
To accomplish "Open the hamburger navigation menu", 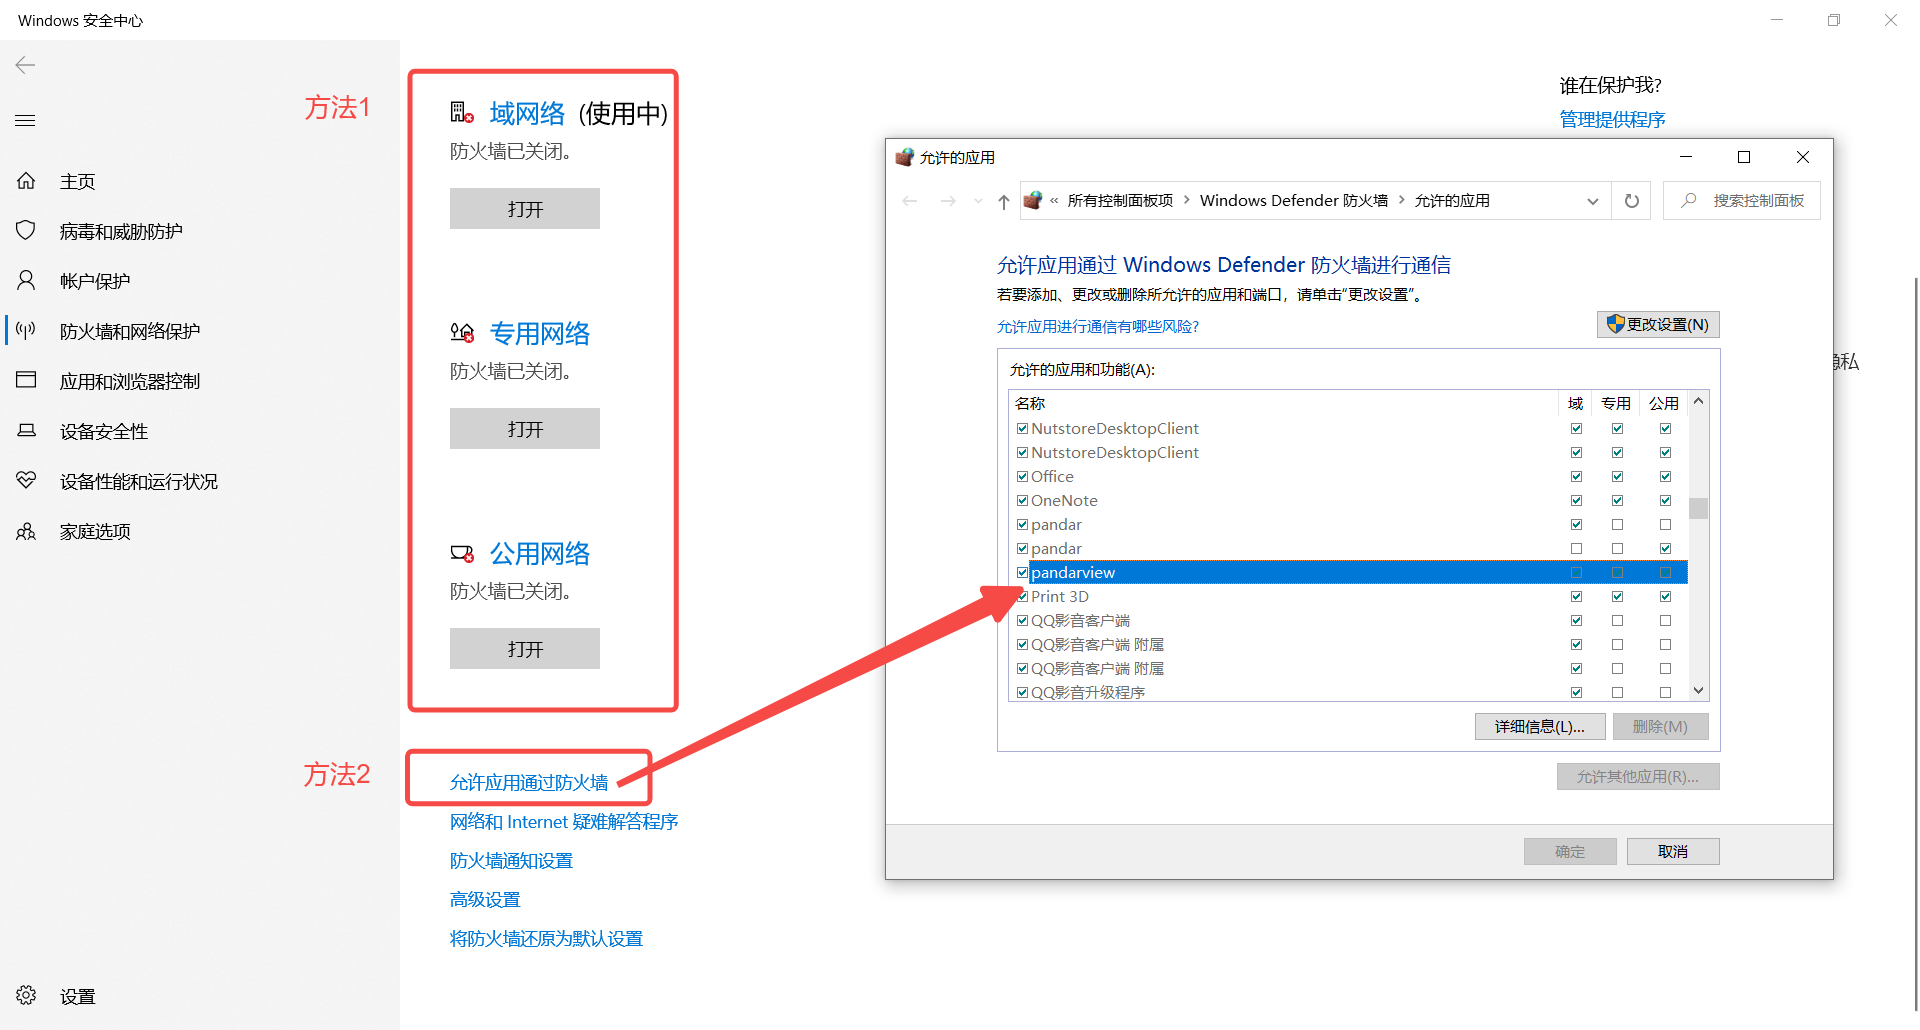I will coord(26,121).
